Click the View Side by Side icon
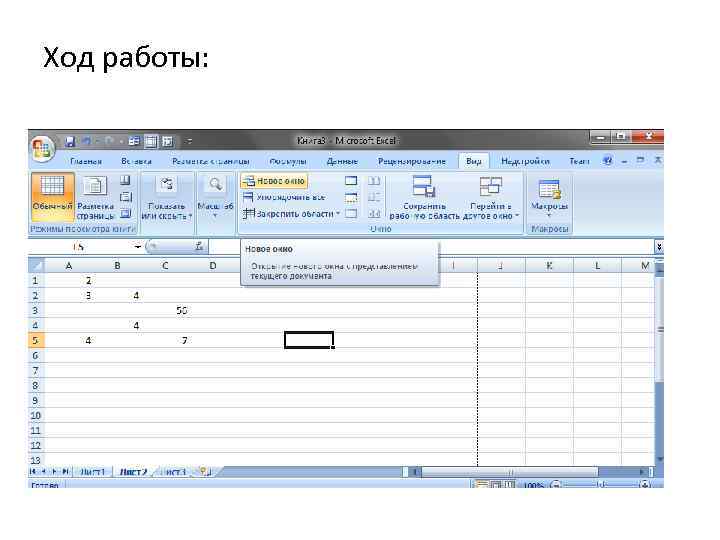The width and height of the screenshot is (720, 540). pos(374,181)
